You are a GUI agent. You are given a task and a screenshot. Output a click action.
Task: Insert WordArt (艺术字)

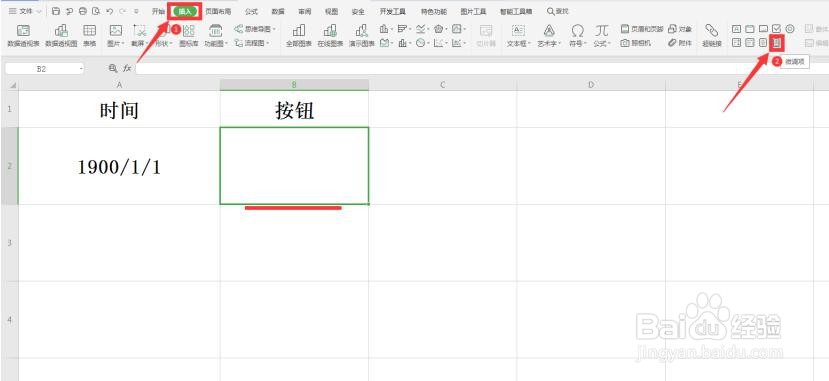pos(549,35)
